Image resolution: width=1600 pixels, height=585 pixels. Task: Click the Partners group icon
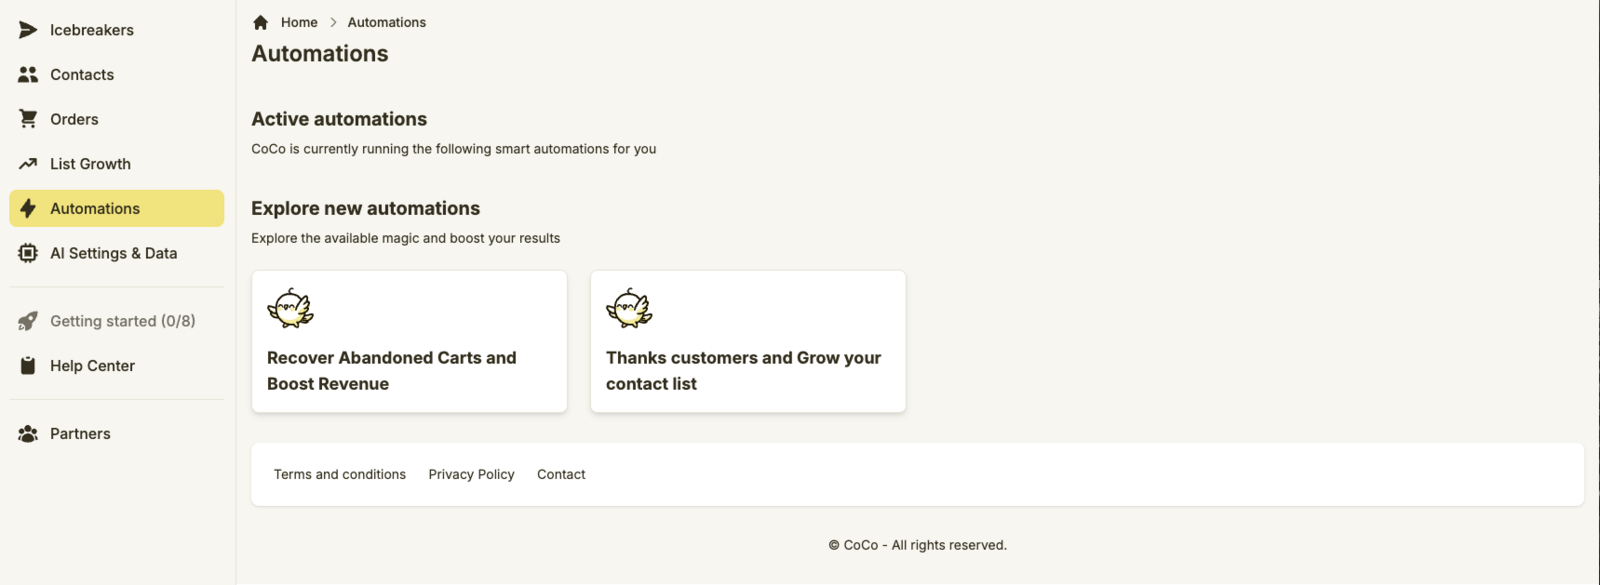28,434
